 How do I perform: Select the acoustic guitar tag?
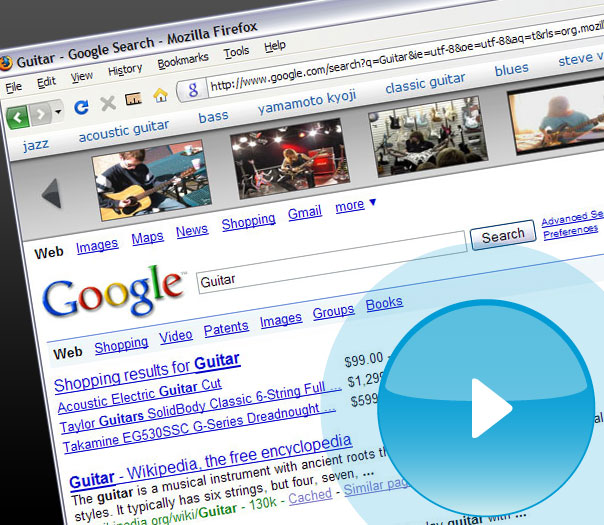(124, 131)
